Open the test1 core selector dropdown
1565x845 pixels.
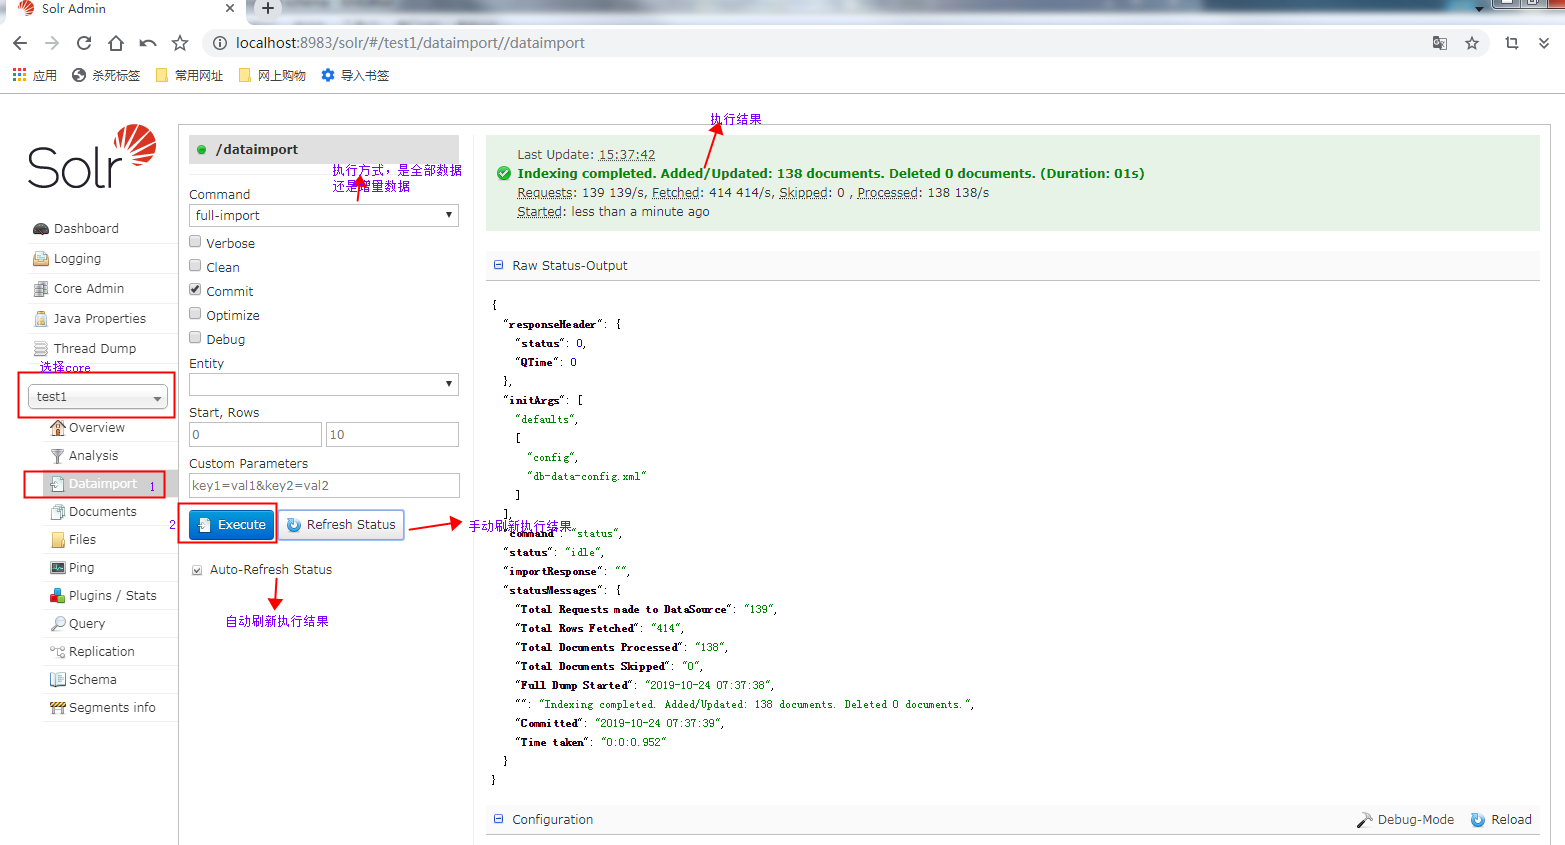tap(97, 397)
